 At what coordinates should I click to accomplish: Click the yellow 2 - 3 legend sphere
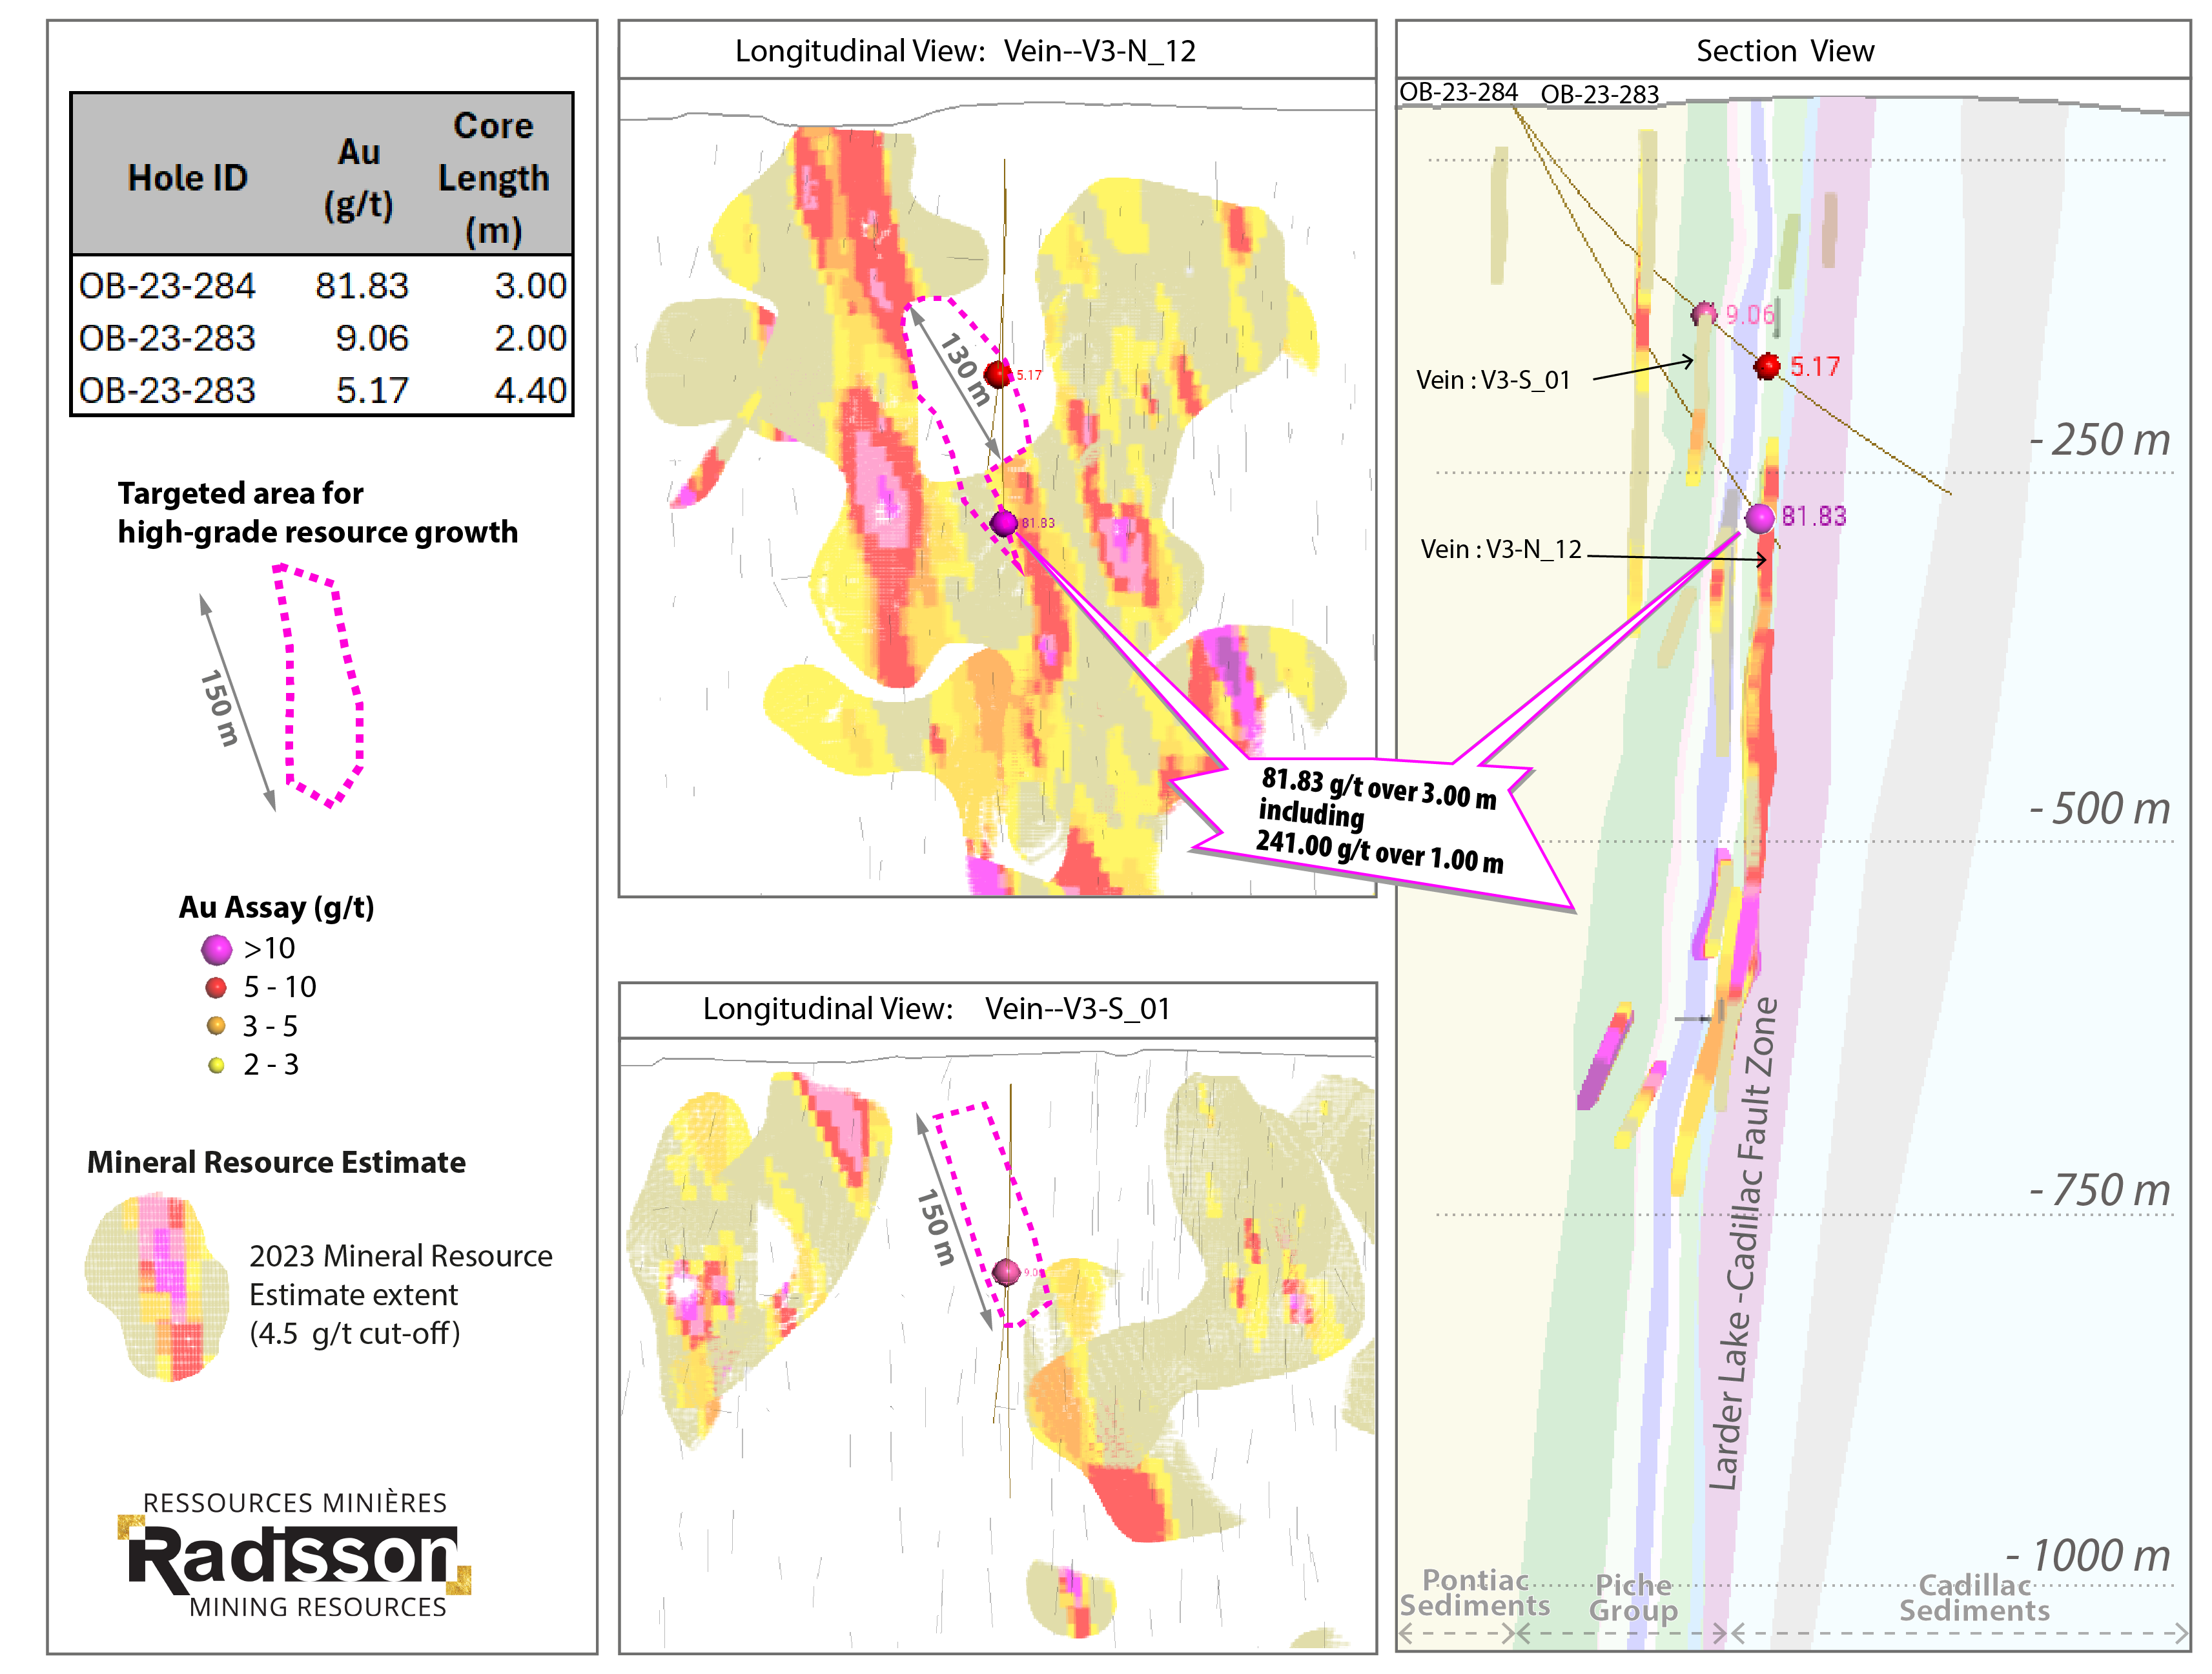216,1065
